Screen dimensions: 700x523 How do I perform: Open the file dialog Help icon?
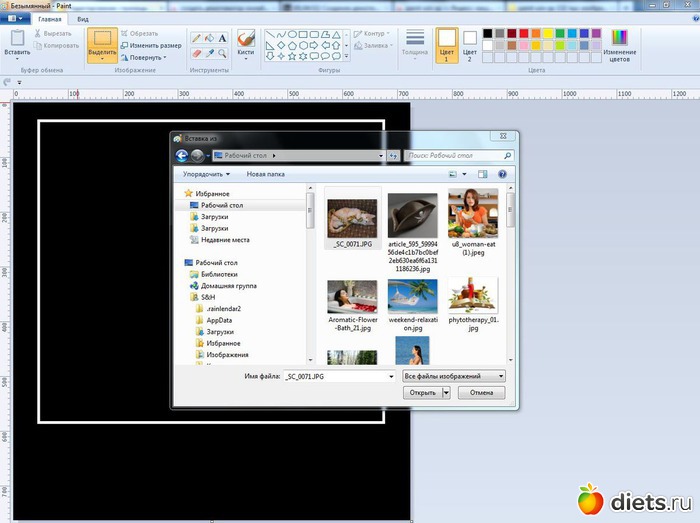(502, 174)
